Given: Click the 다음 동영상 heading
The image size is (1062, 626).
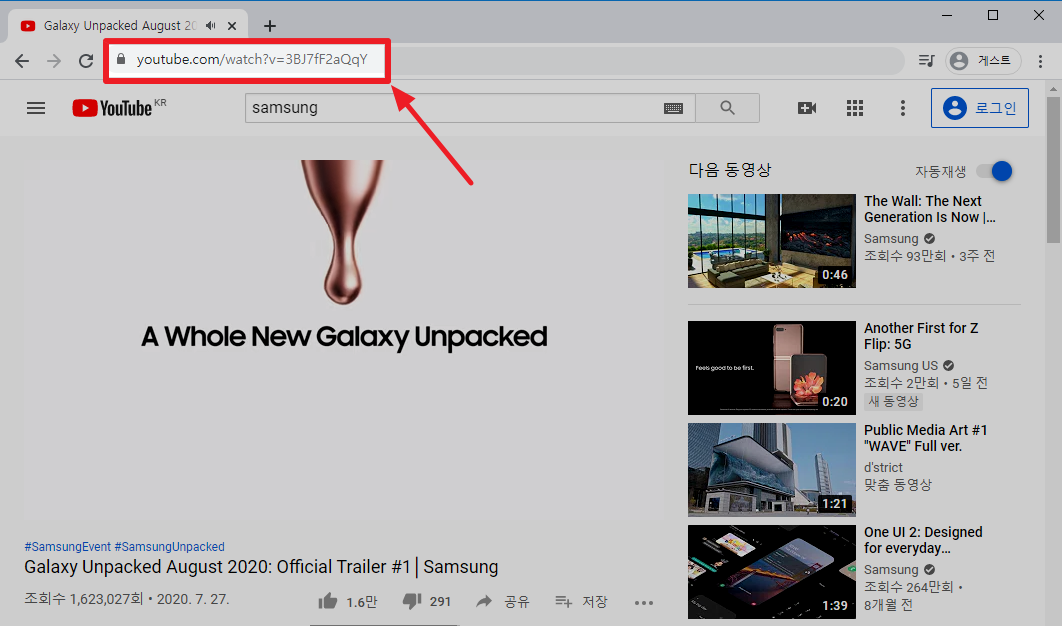Looking at the screenshot, I should pyautogui.click(x=729, y=169).
